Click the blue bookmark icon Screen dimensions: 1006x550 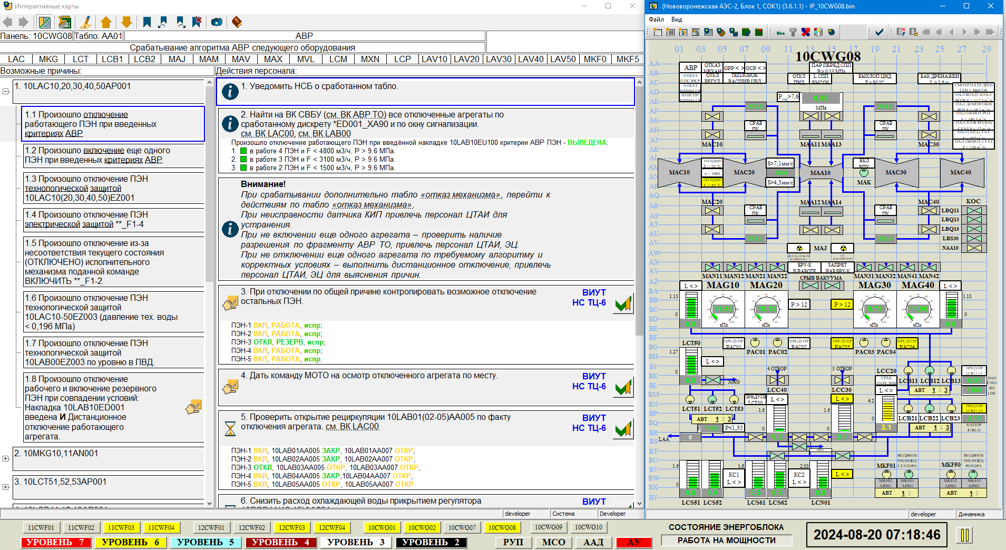click(x=147, y=22)
